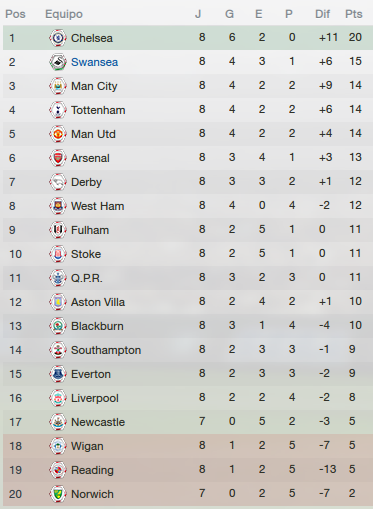Click the Liverpool crest icon

click(x=58, y=398)
